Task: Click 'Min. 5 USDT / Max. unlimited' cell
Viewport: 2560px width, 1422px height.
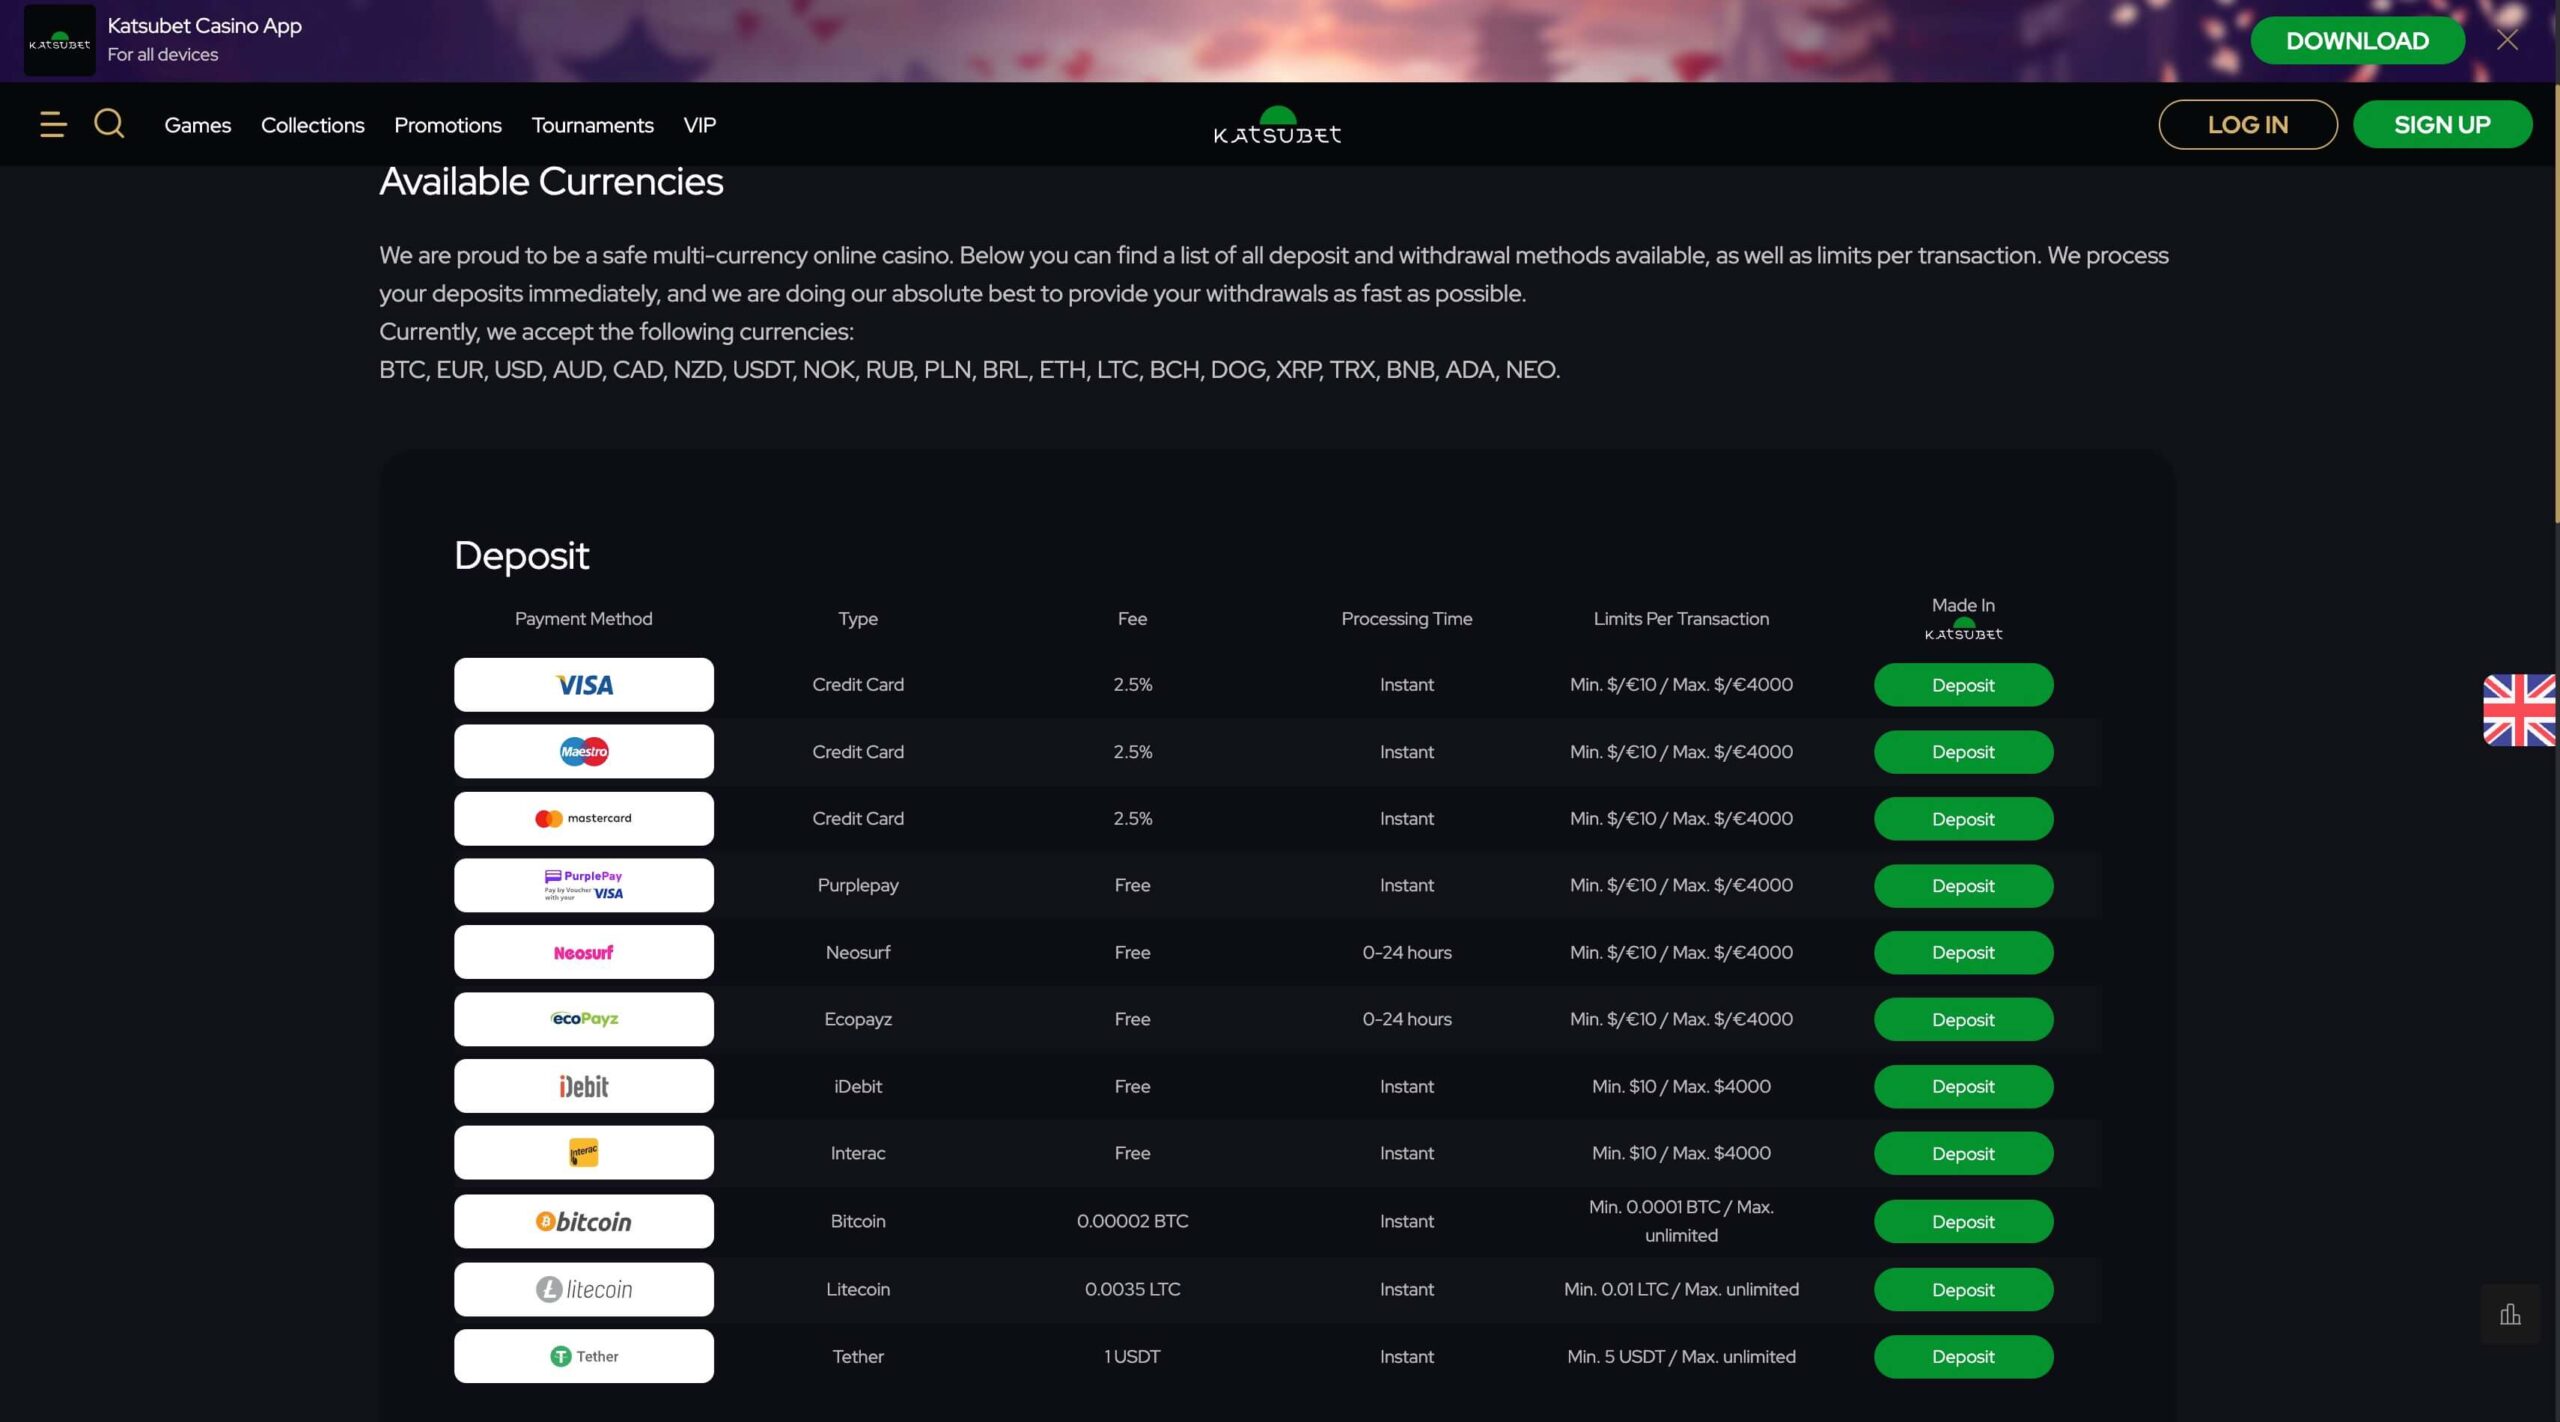Action: [1681, 1357]
